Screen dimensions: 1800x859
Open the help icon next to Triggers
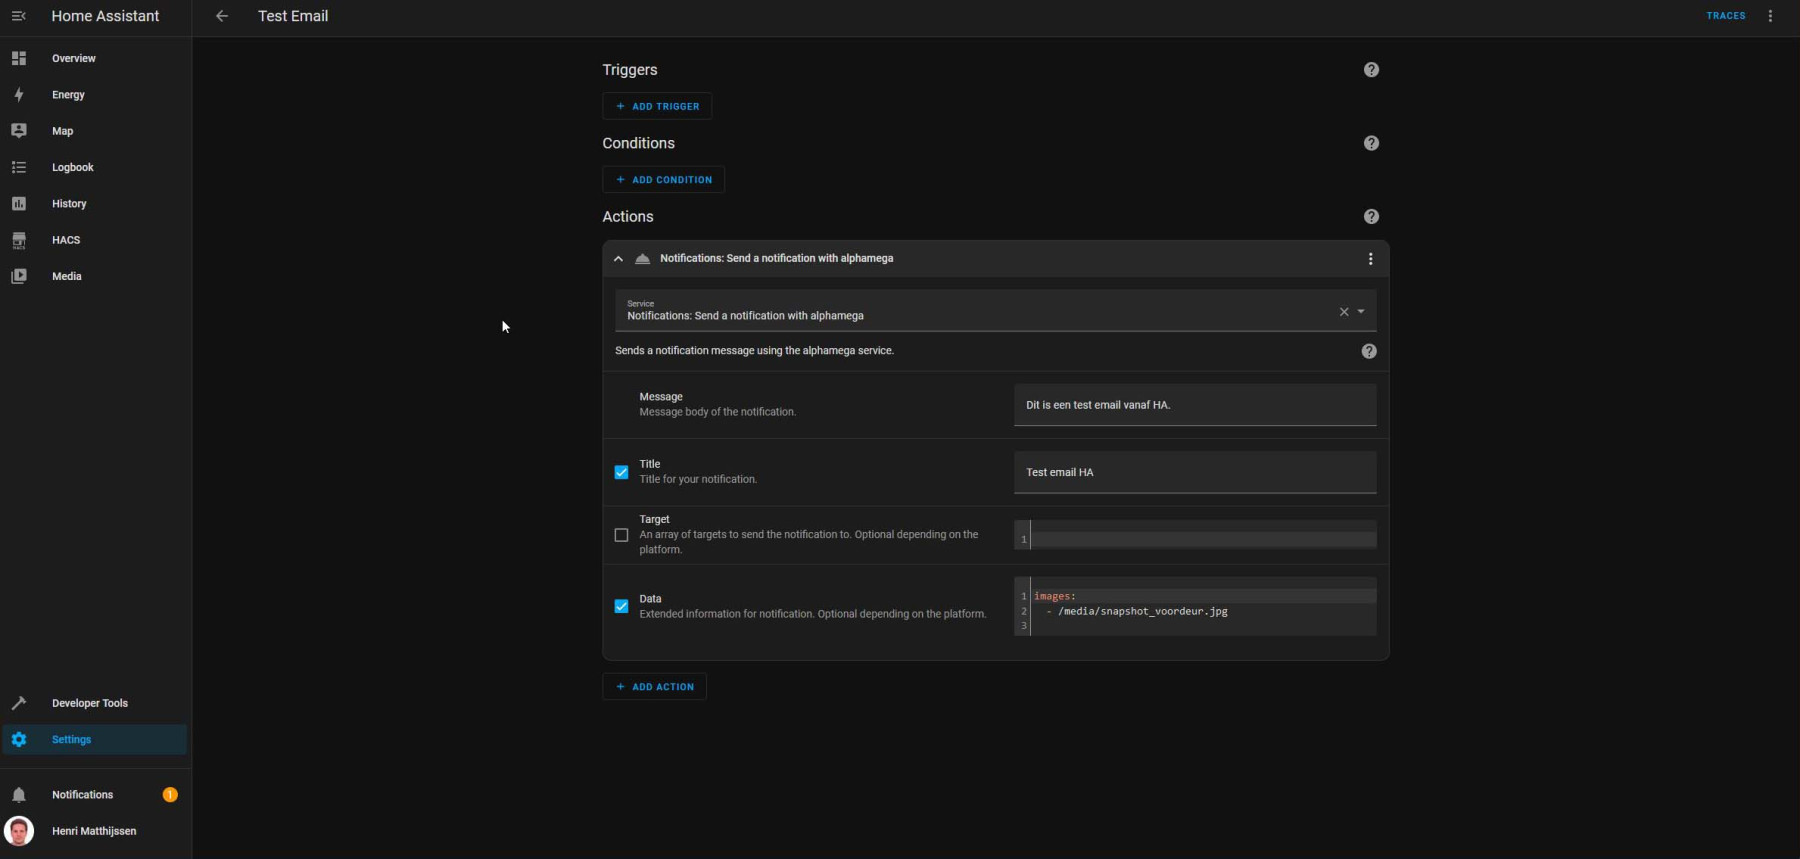(x=1371, y=70)
